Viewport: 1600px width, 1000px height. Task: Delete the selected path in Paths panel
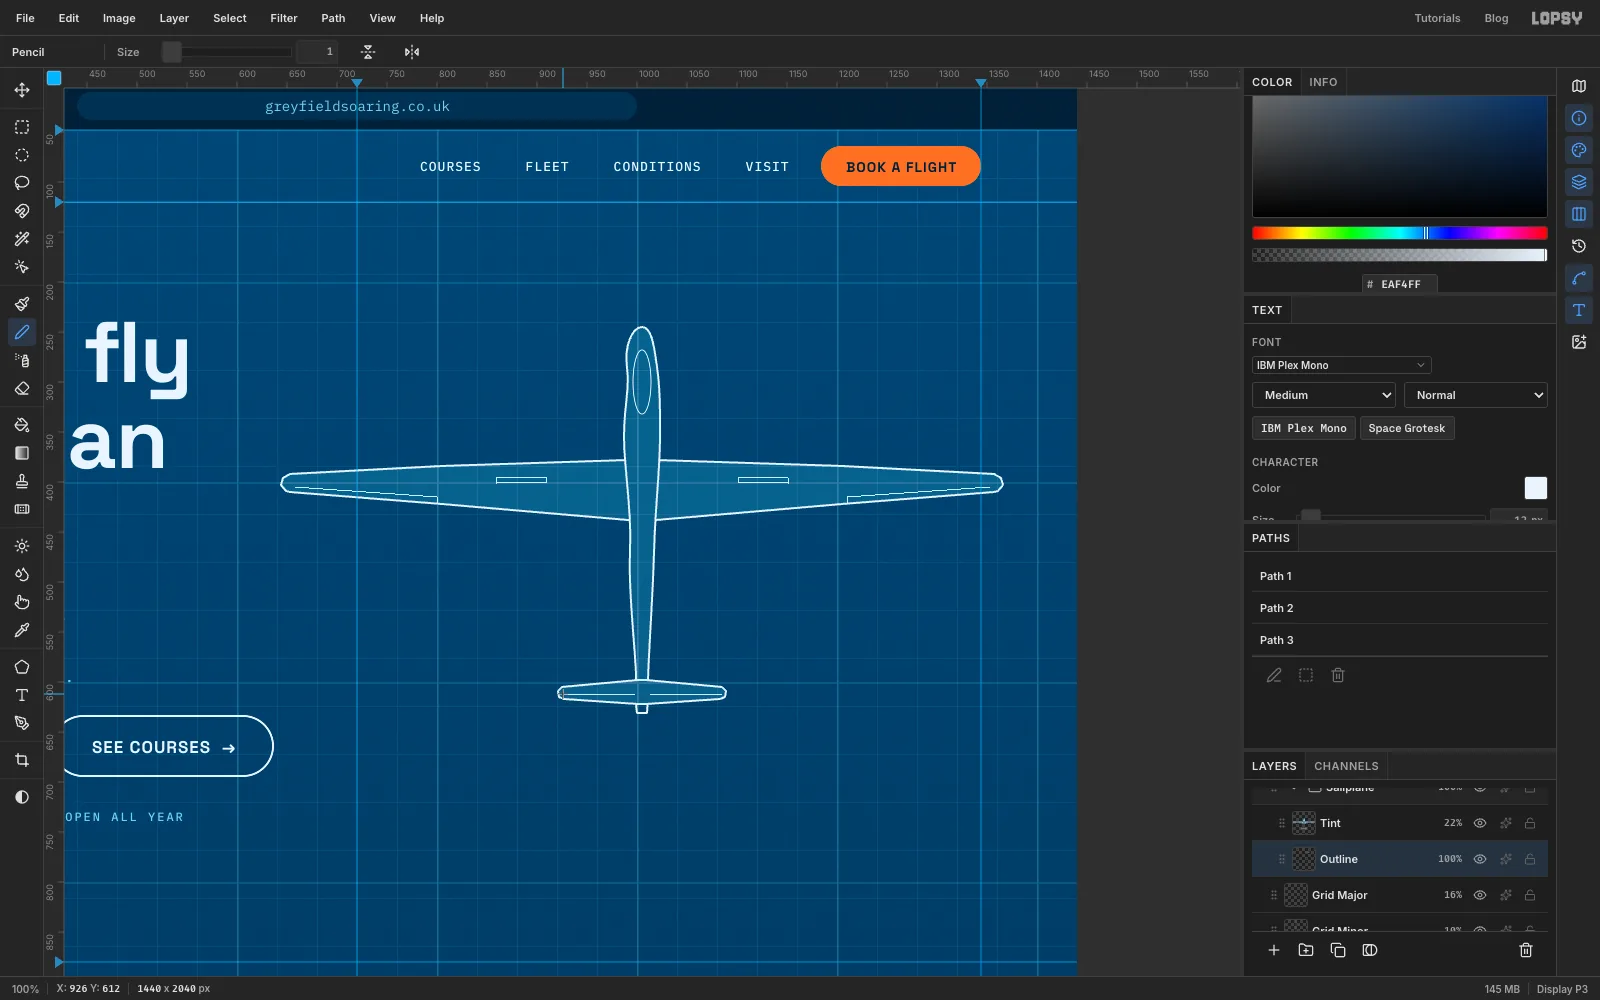tap(1338, 675)
